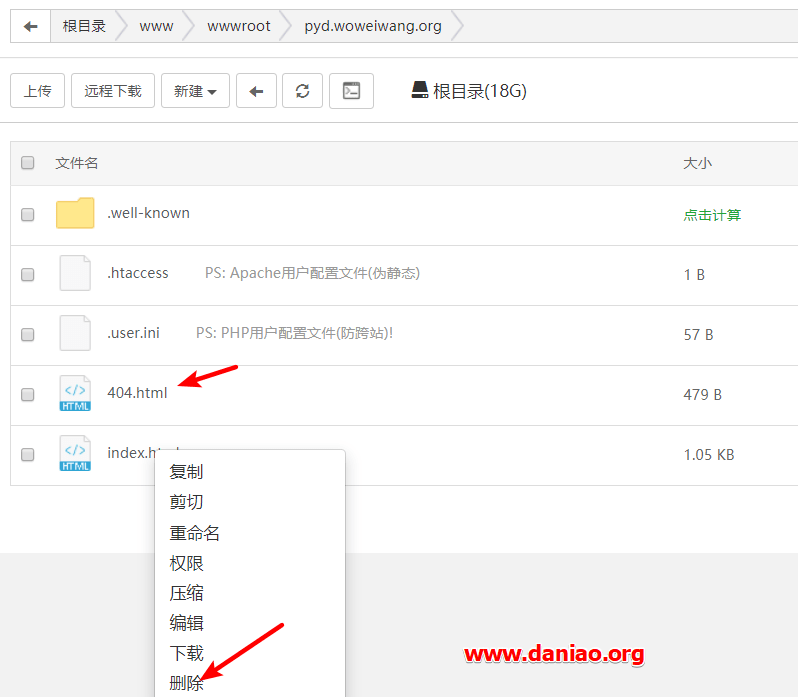This screenshot has height=697, width=798.
Task: Click the 上传 button
Action: [38, 91]
